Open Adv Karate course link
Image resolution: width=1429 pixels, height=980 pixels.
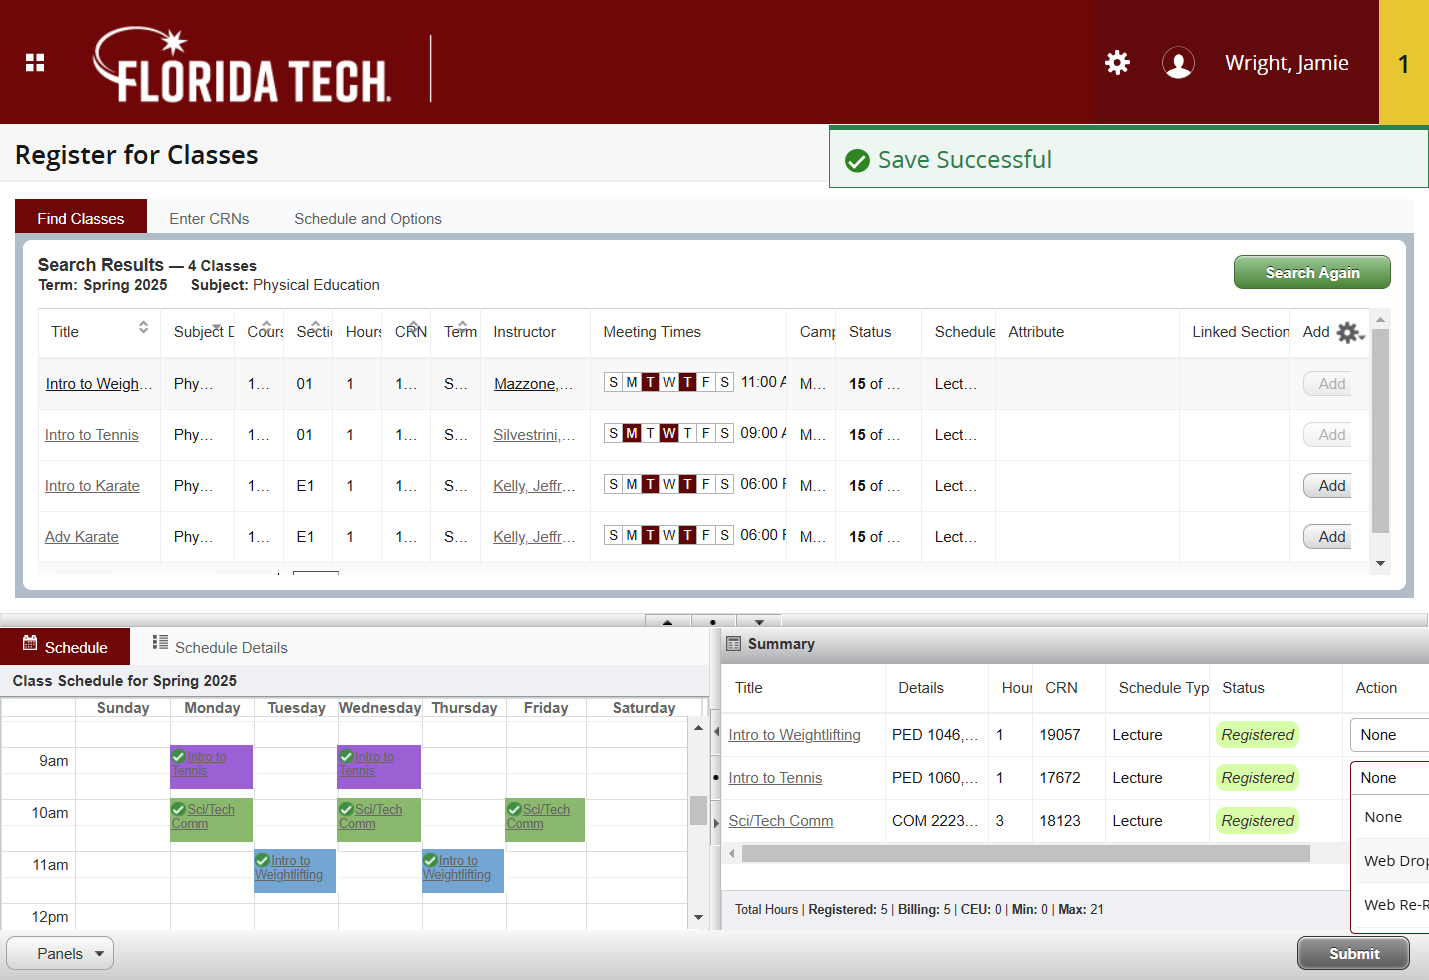(82, 537)
